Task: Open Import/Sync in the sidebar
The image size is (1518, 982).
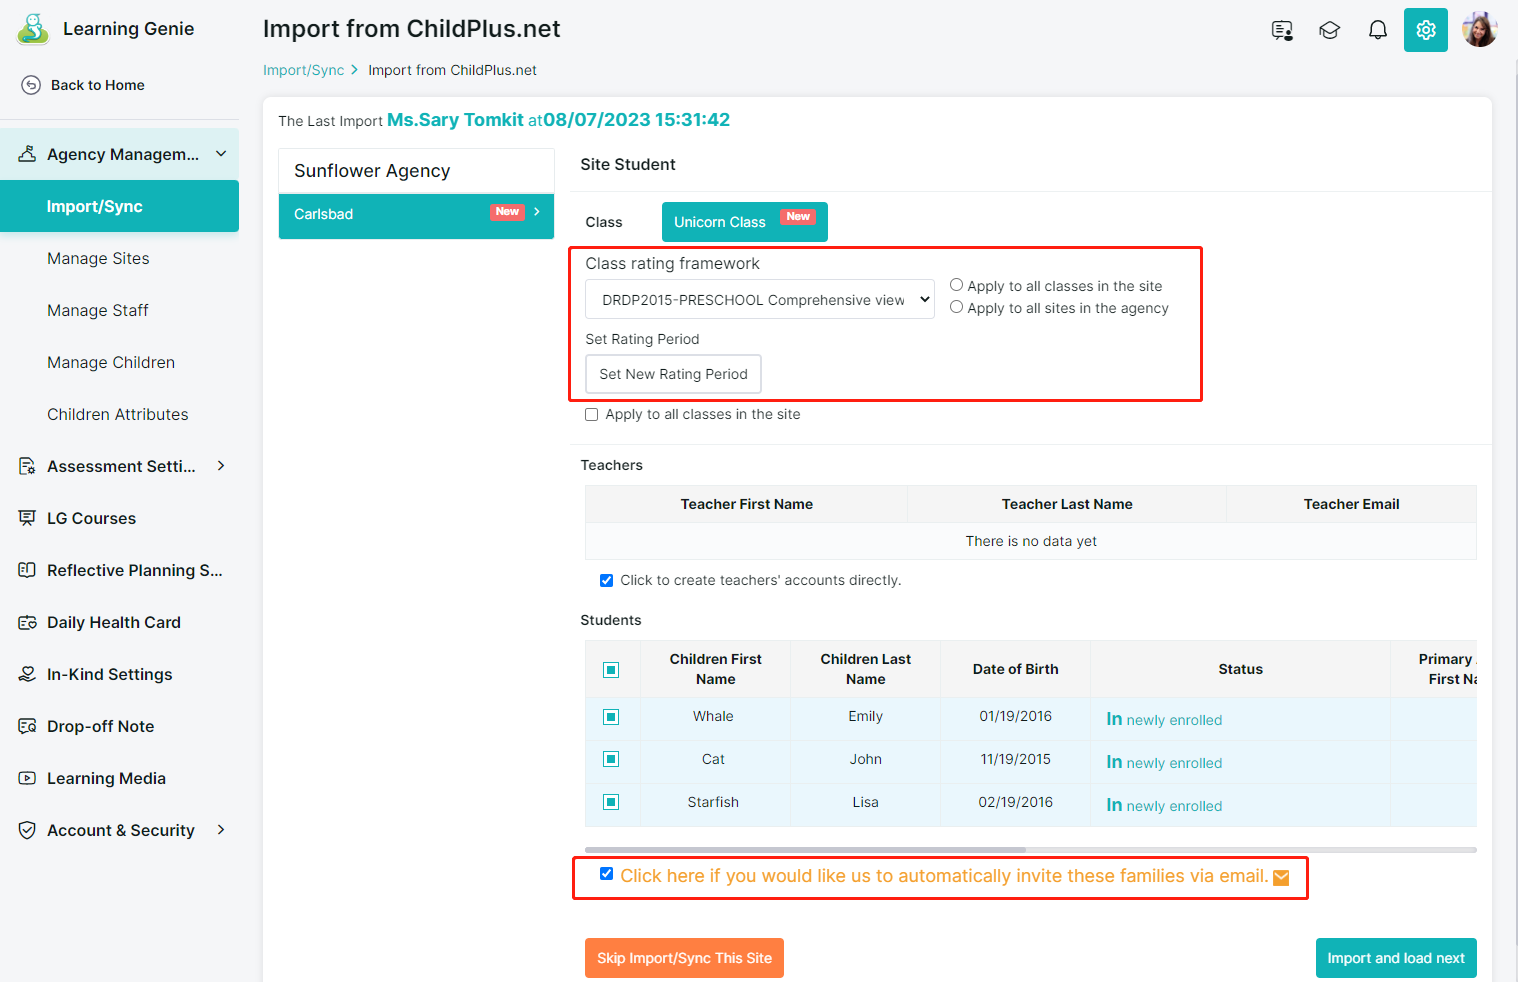Action: coord(119,206)
